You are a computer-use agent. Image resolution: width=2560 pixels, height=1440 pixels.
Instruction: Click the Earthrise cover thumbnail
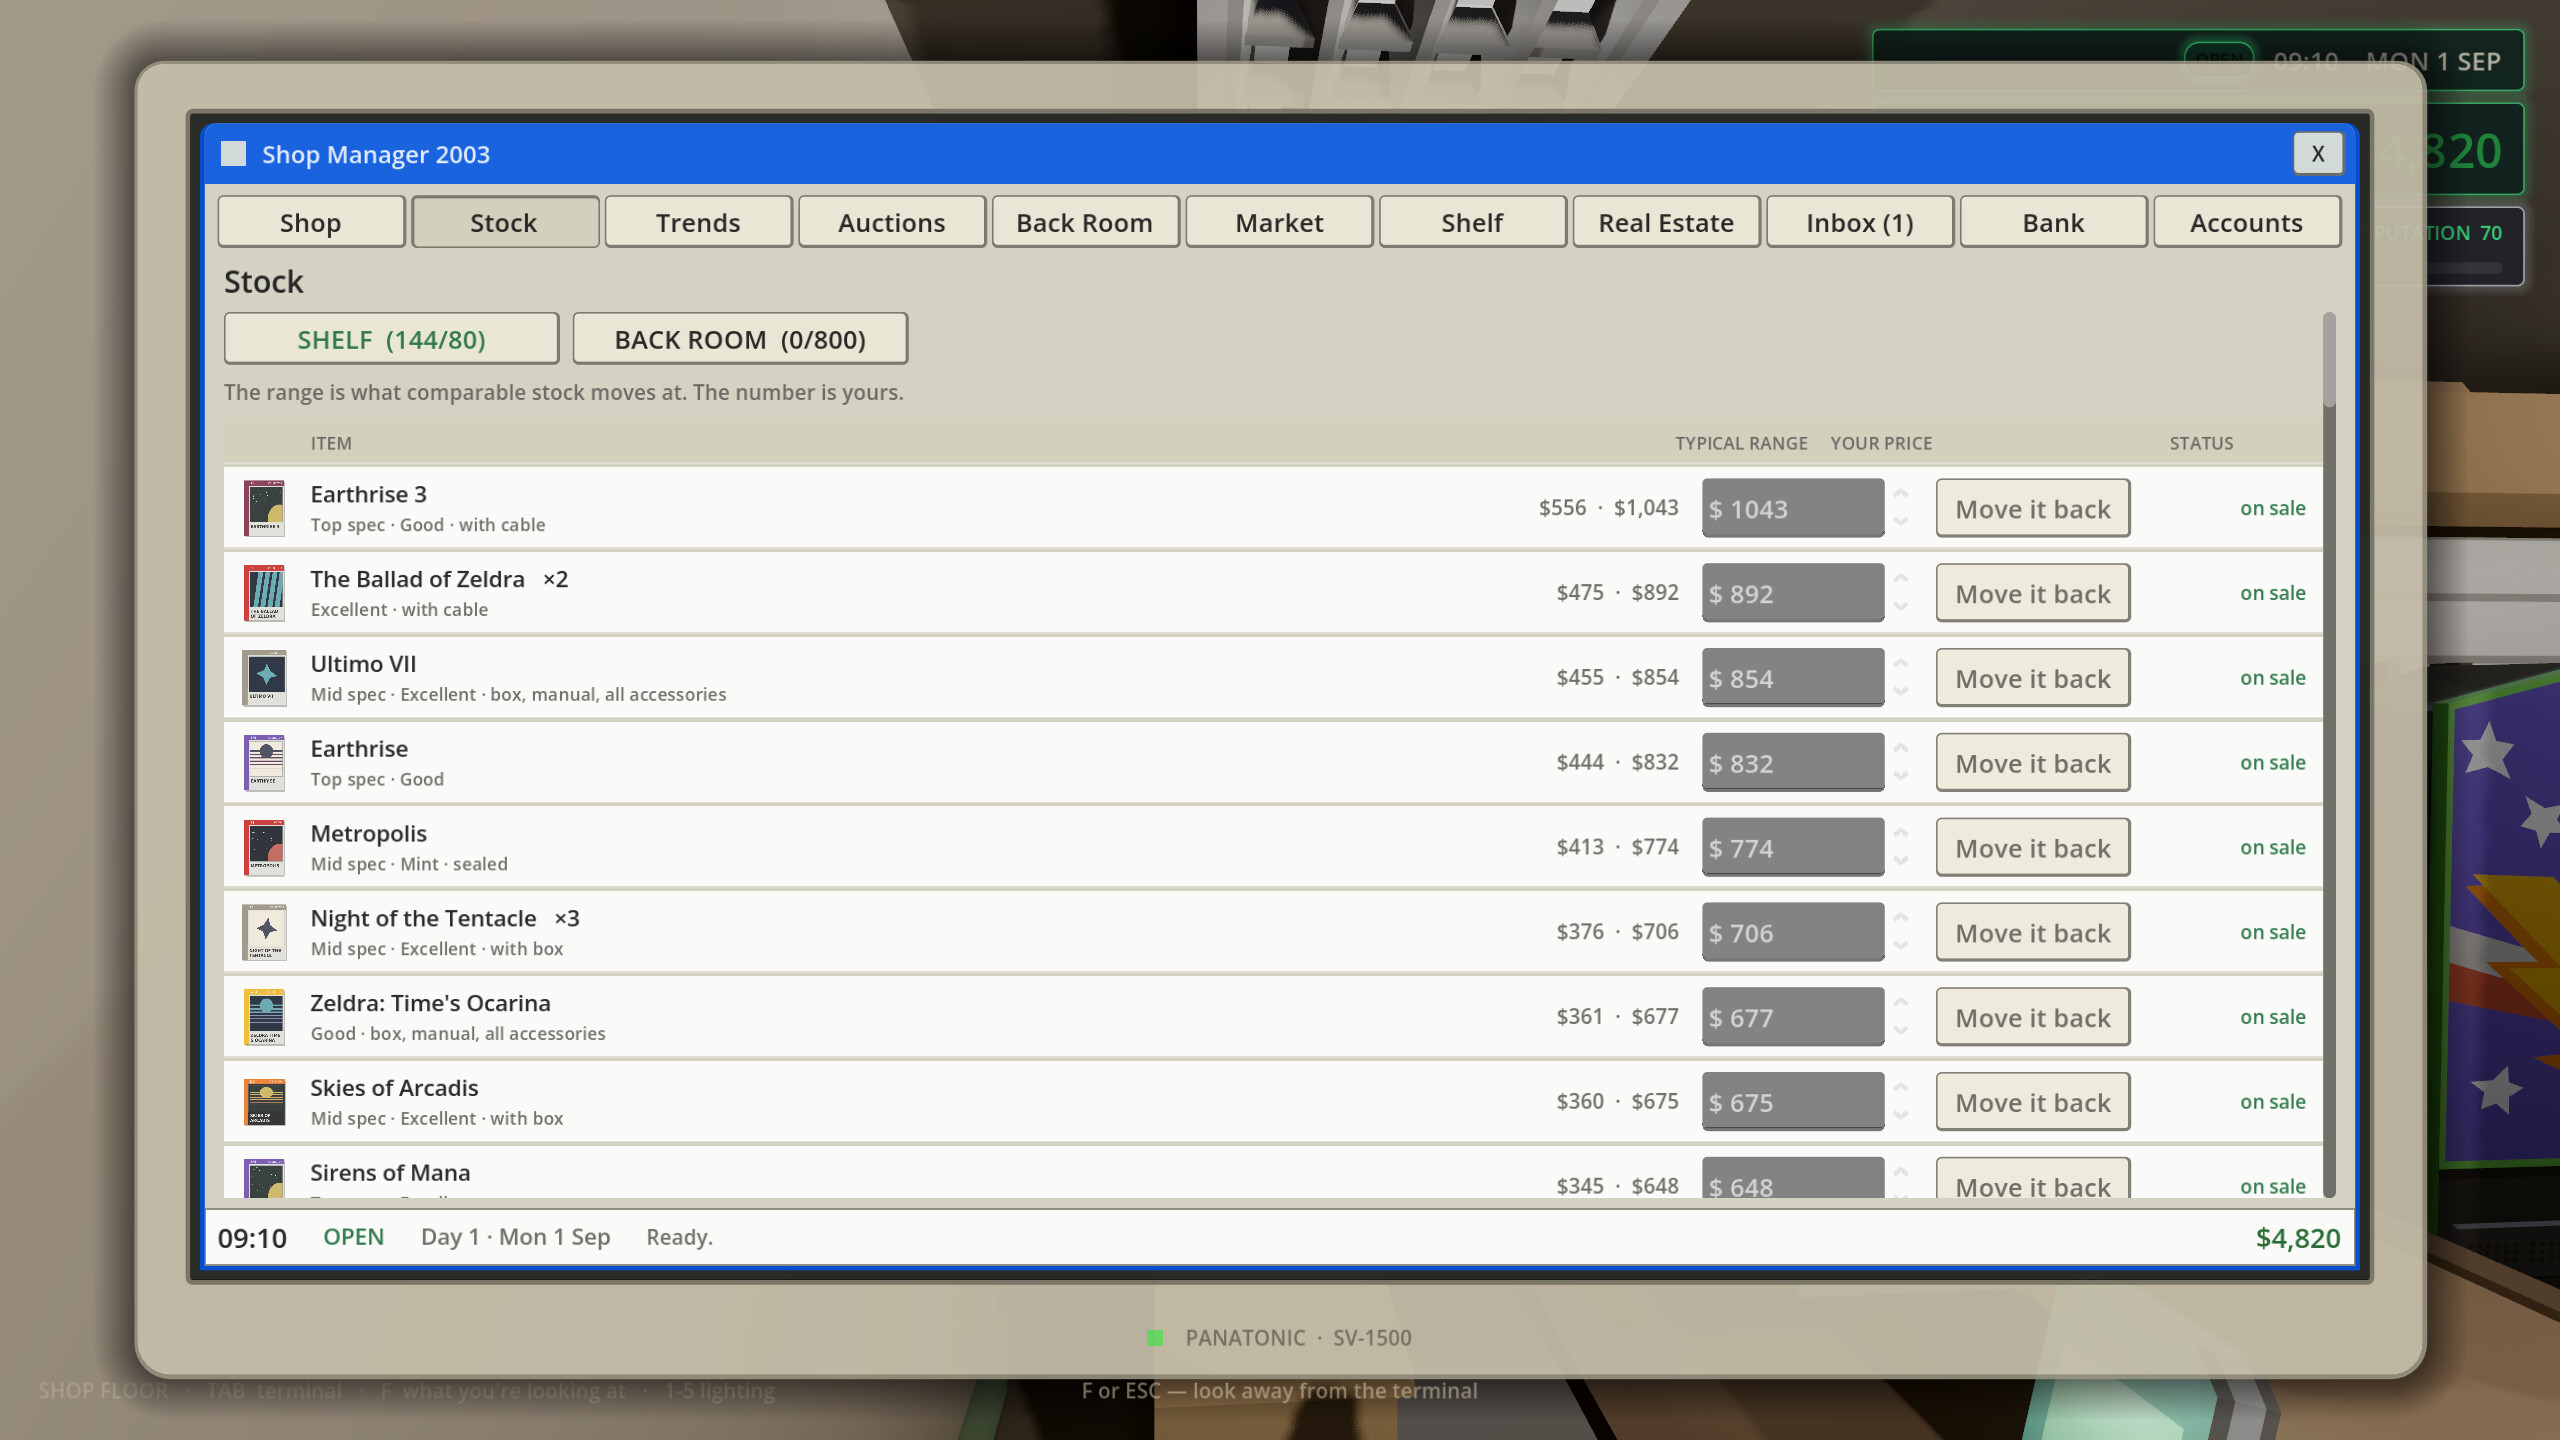[x=264, y=763]
